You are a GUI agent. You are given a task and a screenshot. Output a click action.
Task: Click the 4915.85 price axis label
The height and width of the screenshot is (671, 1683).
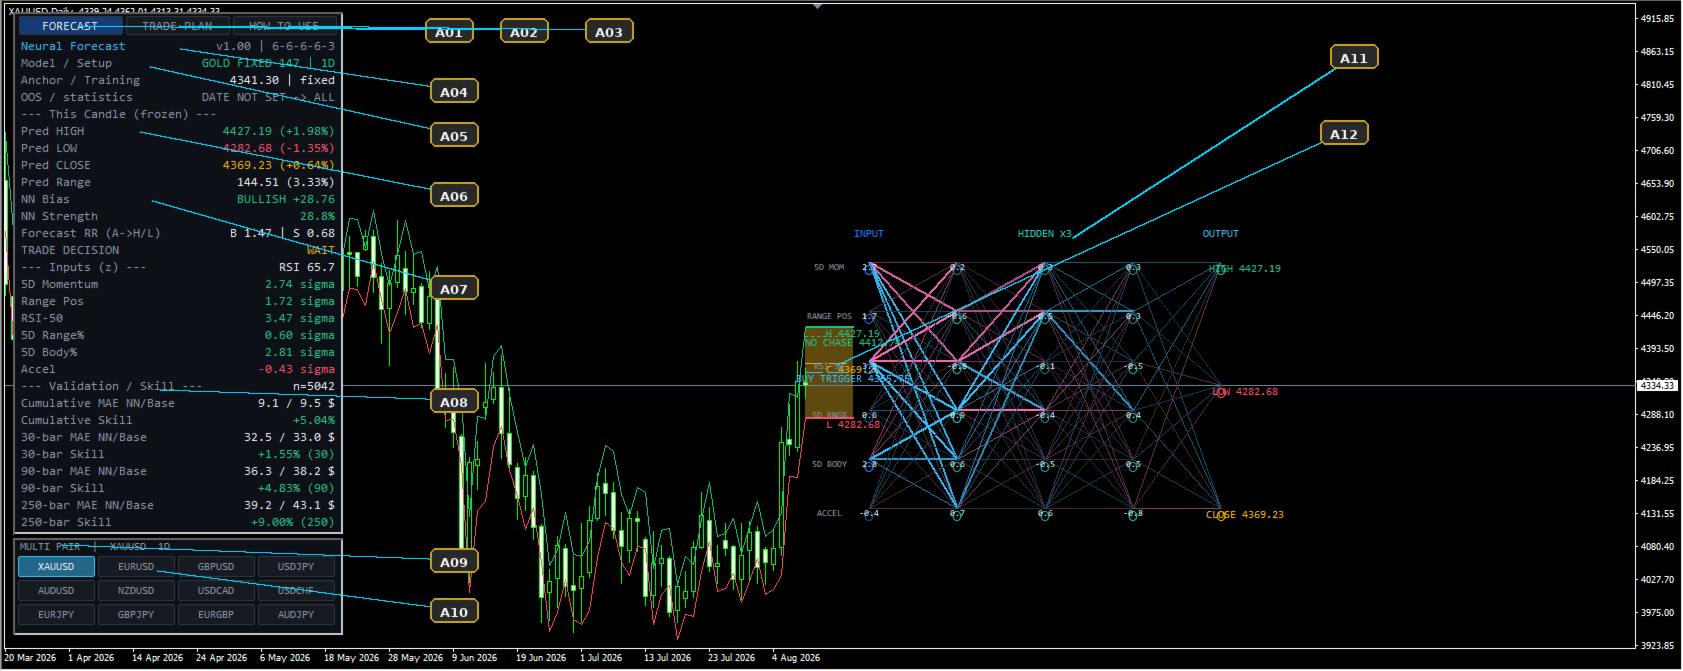click(1657, 19)
